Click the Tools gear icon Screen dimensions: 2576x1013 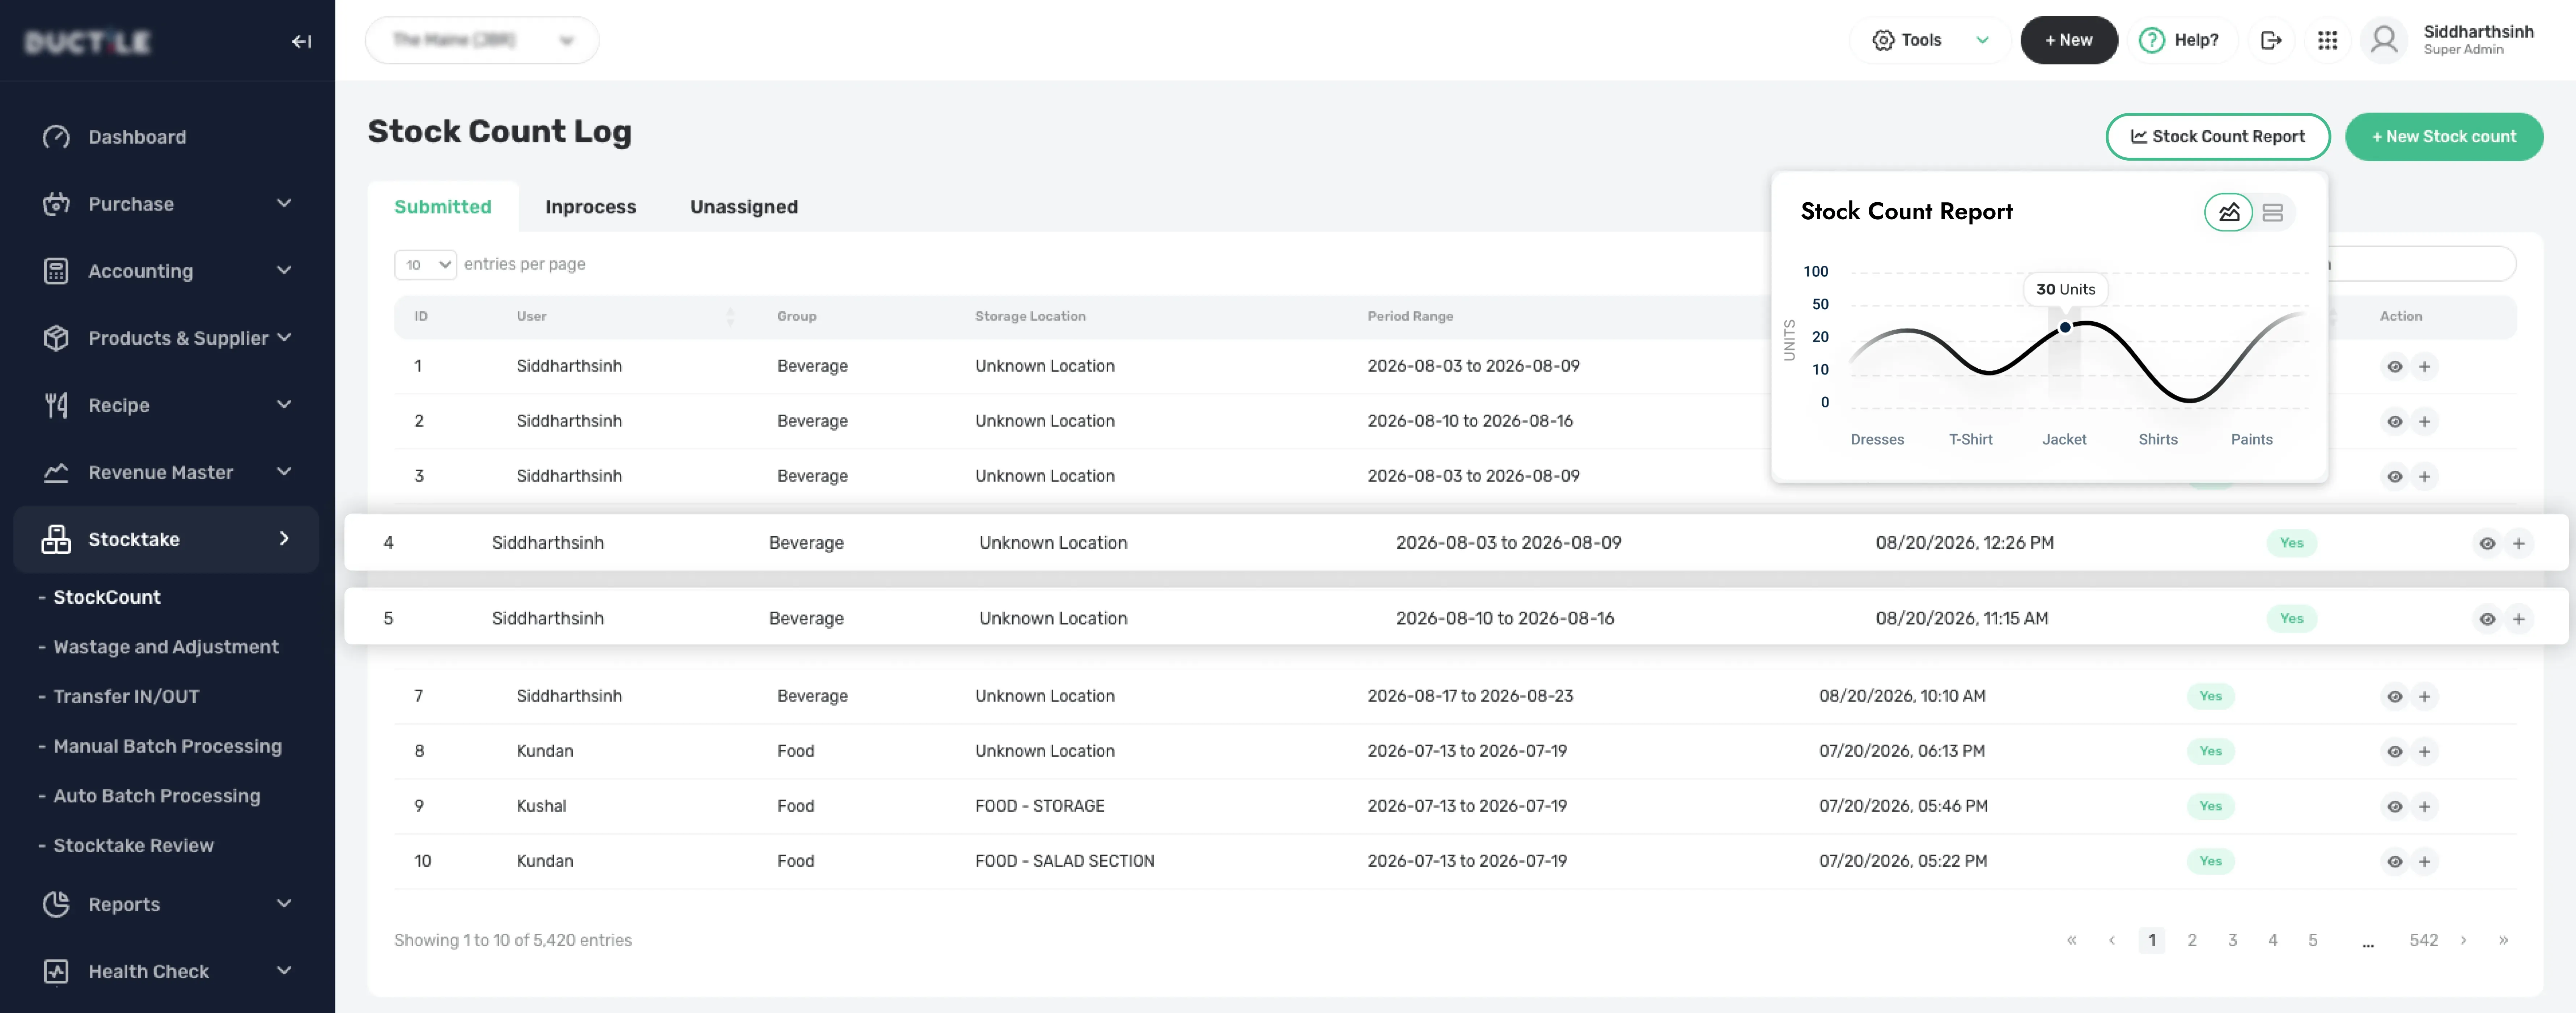1883,40
